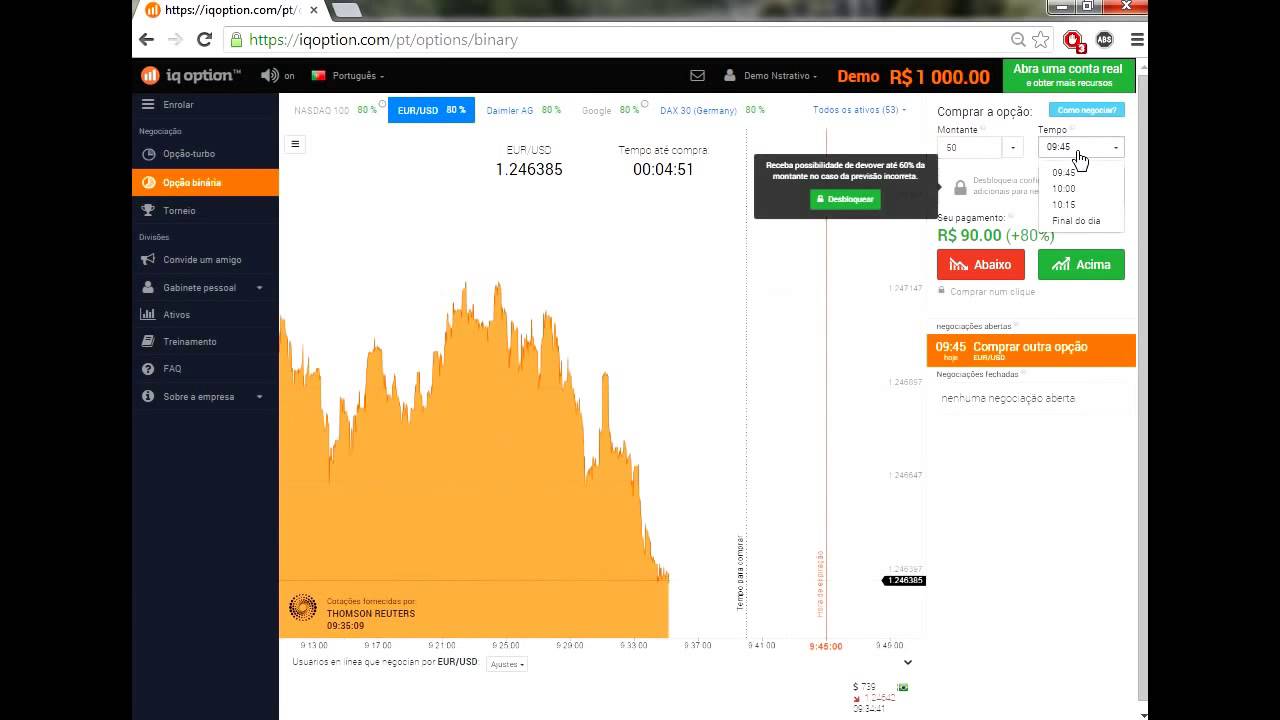Open a new browser tab
Screen dimensions: 1280x720
coord(346,10)
